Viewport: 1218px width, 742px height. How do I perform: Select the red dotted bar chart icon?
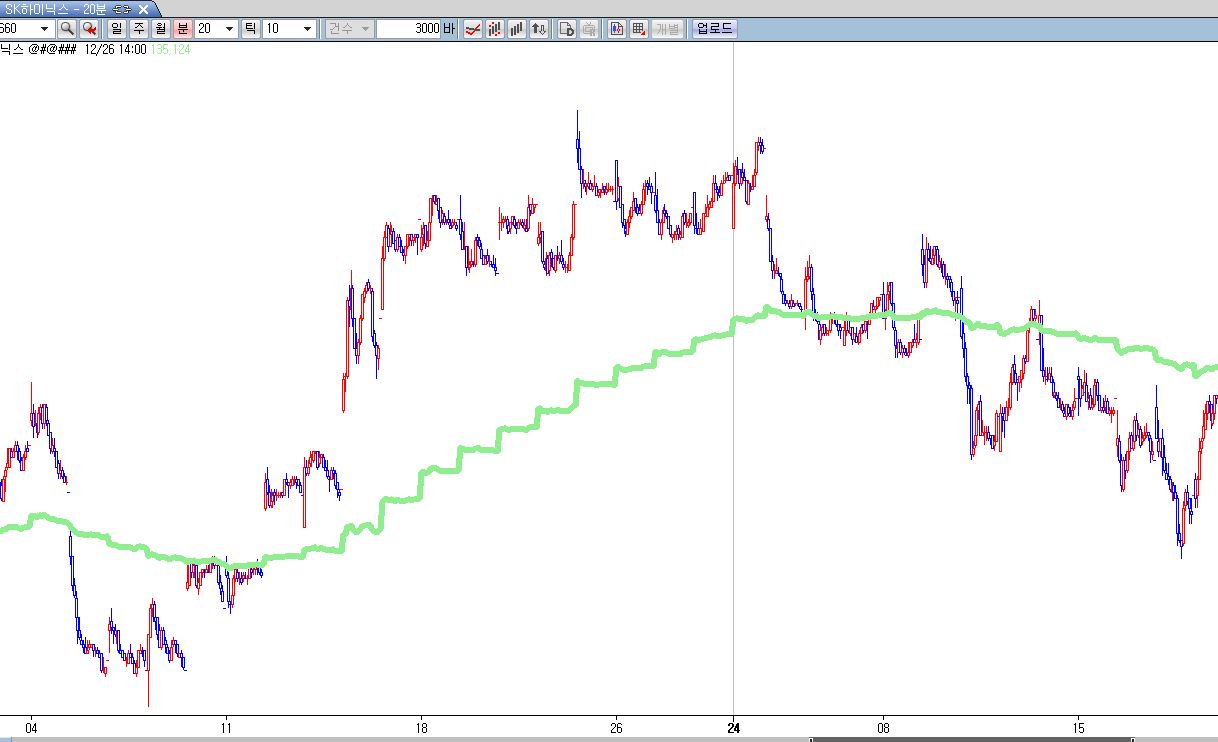click(493, 29)
